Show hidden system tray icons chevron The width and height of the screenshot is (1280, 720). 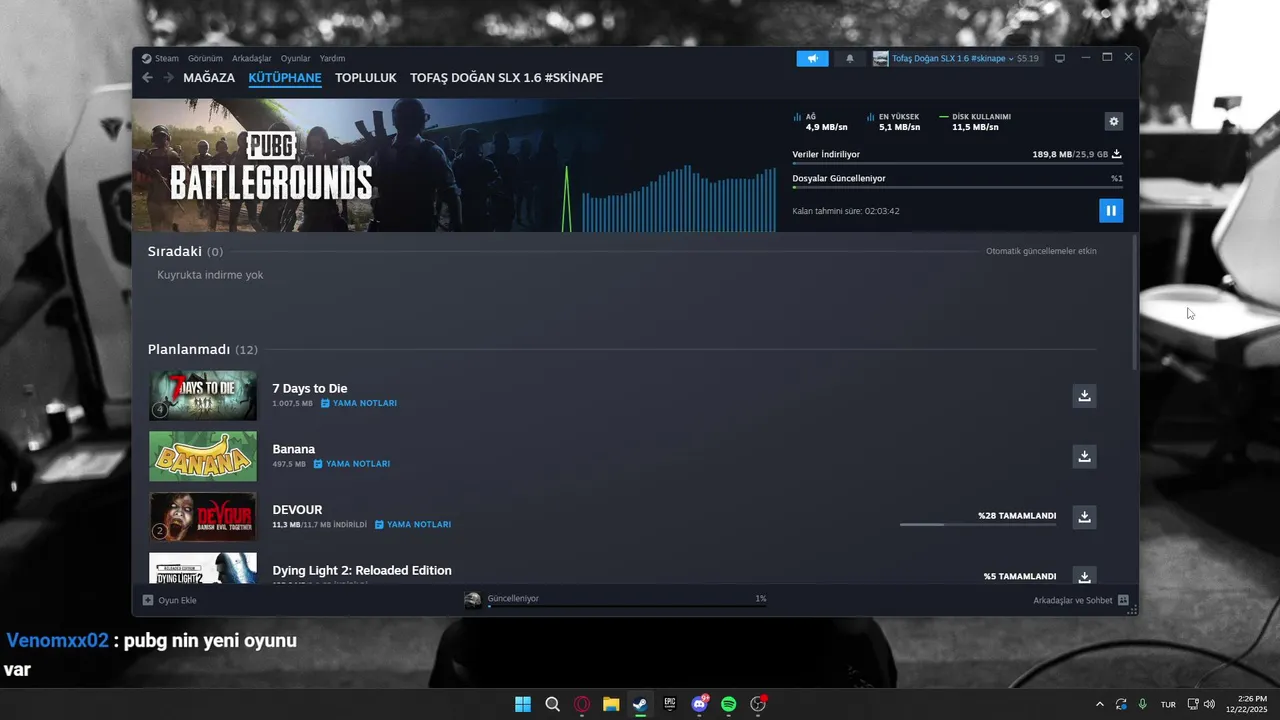point(1100,704)
